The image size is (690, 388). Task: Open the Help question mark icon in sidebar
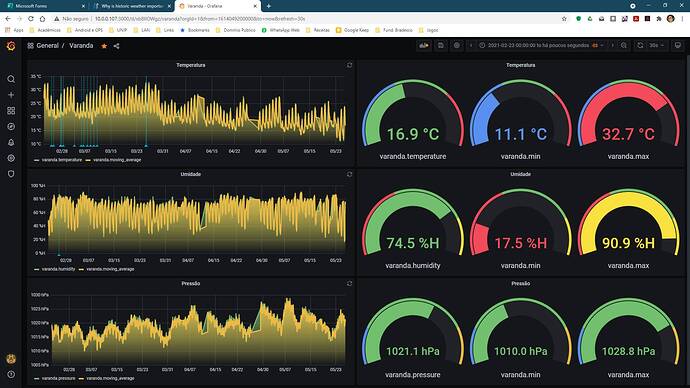[11, 374]
